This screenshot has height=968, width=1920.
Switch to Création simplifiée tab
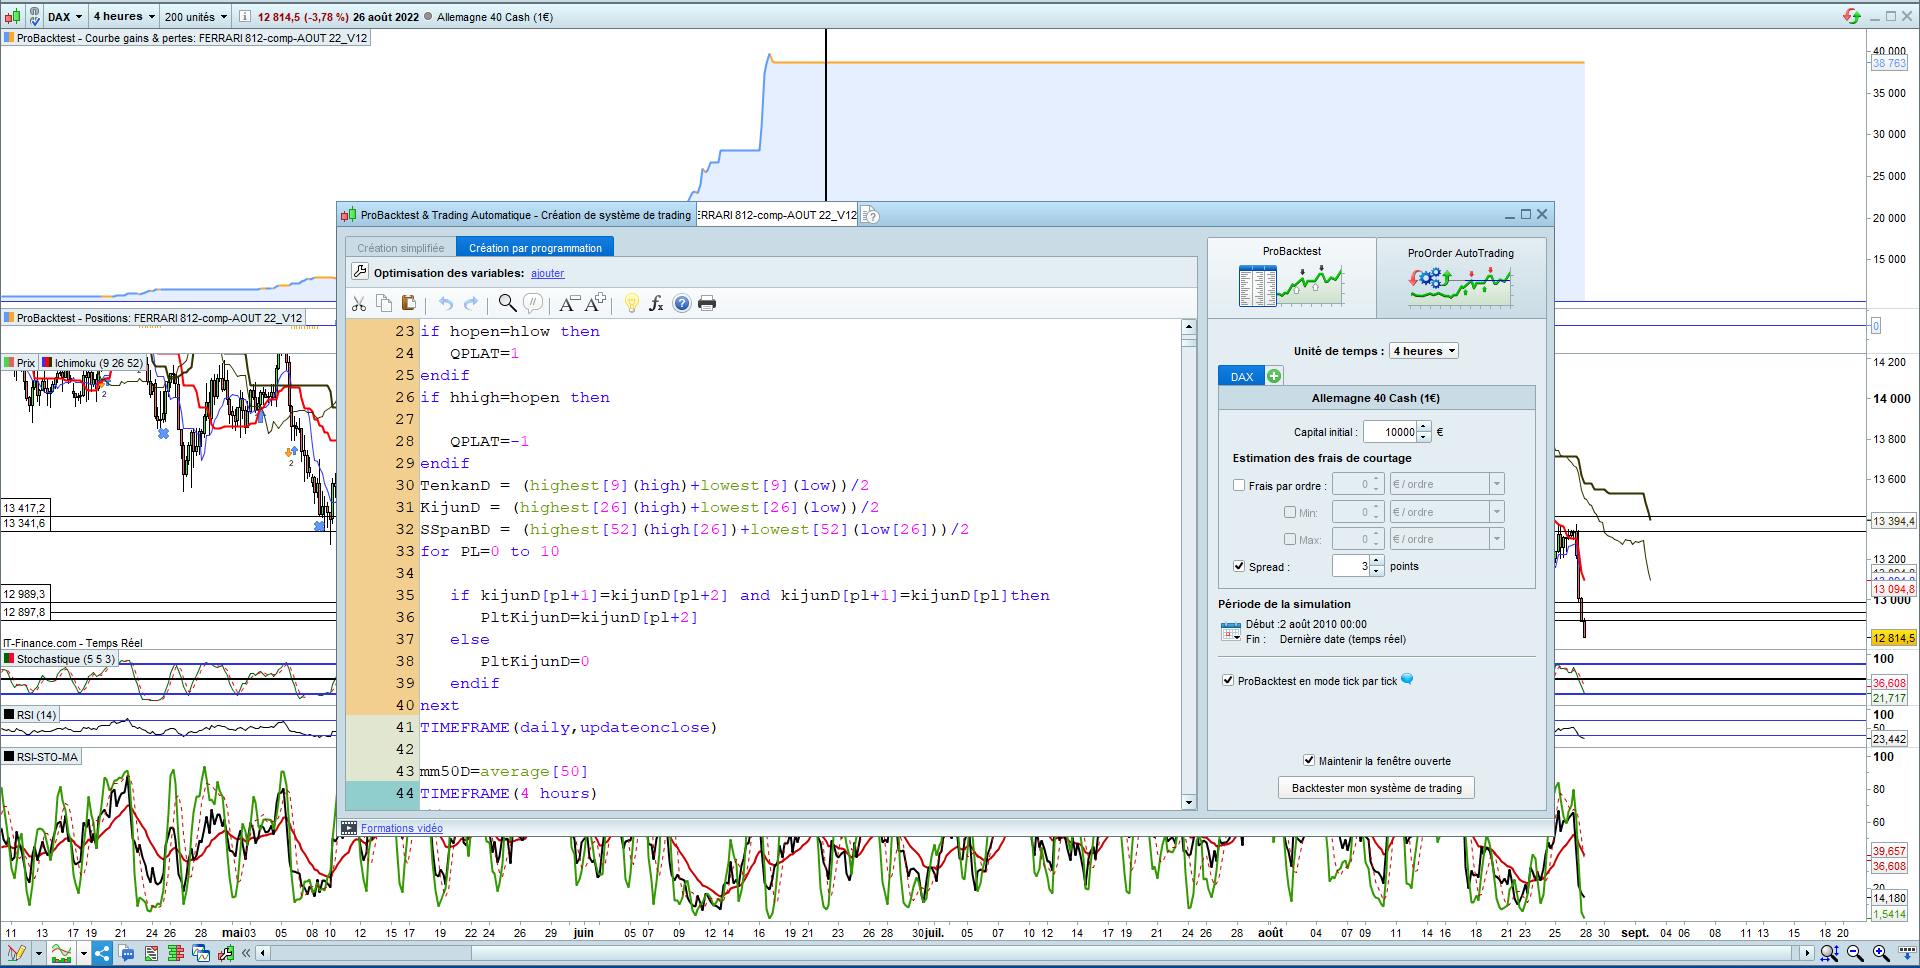click(400, 248)
